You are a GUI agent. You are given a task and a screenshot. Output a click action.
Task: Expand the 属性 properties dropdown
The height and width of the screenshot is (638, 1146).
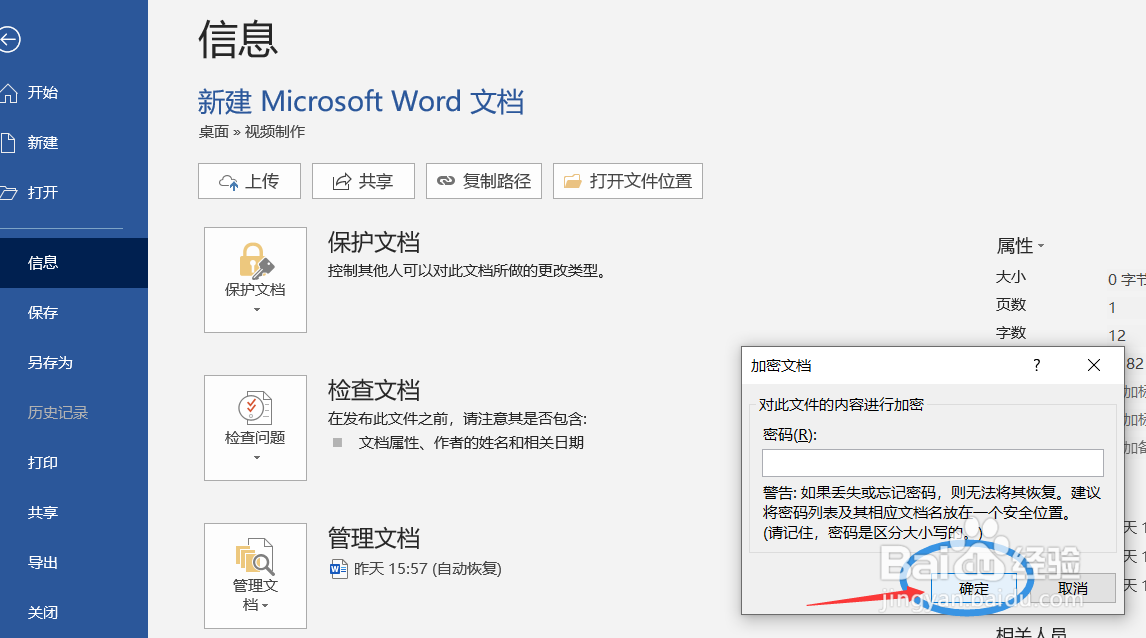coord(1020,246)
